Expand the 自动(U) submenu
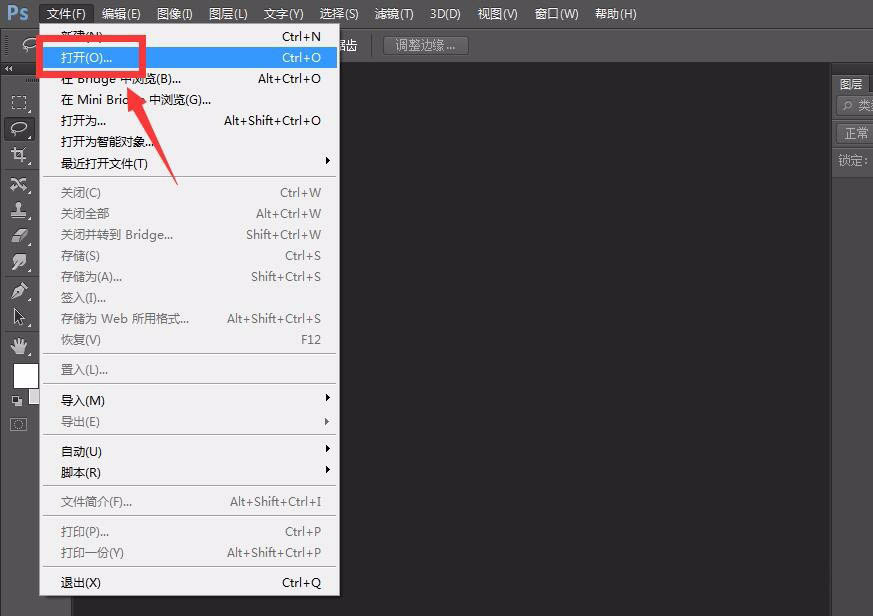The width and height of the screenshot is (873, 616). point(190,451)
